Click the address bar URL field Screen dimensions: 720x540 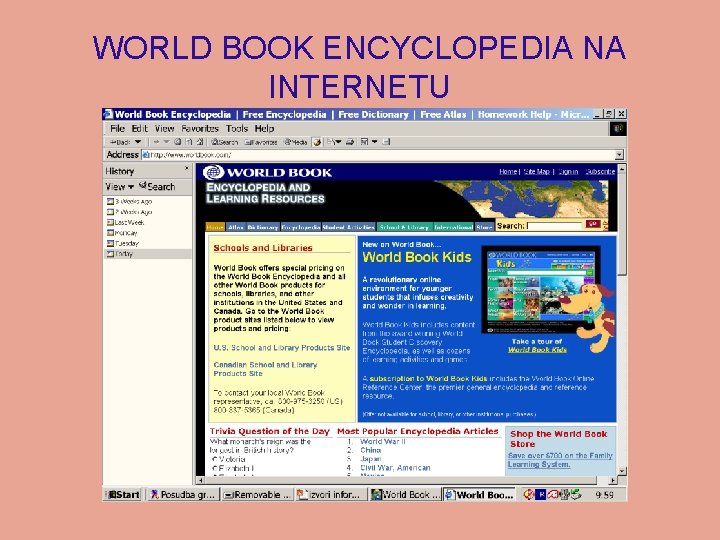click(x=378, y=155)
